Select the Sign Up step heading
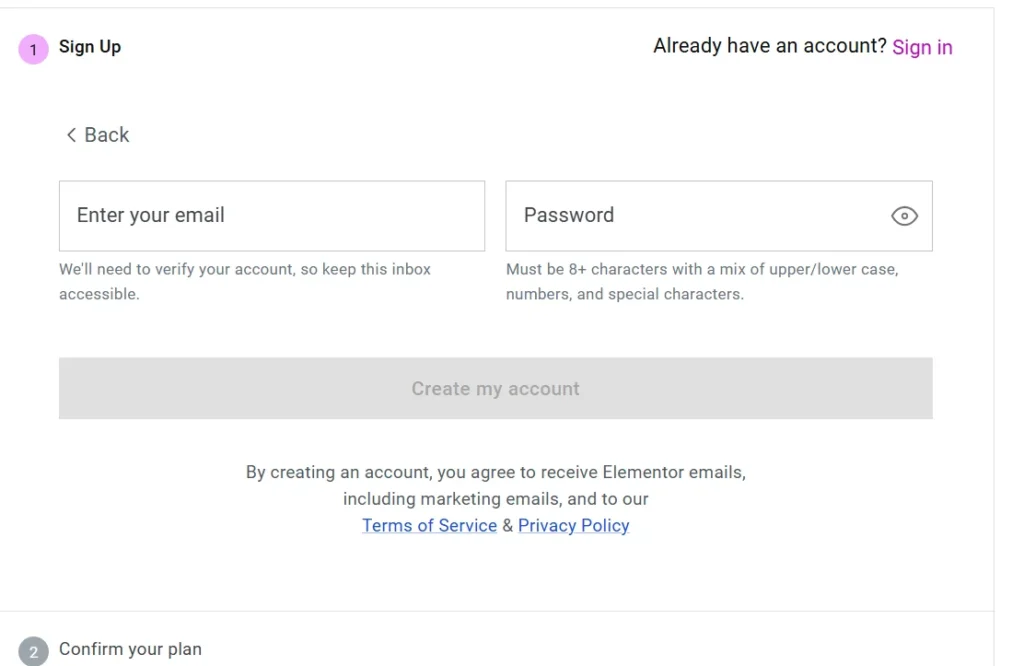This screenshot has height=666, width=1024. point(90,47)
